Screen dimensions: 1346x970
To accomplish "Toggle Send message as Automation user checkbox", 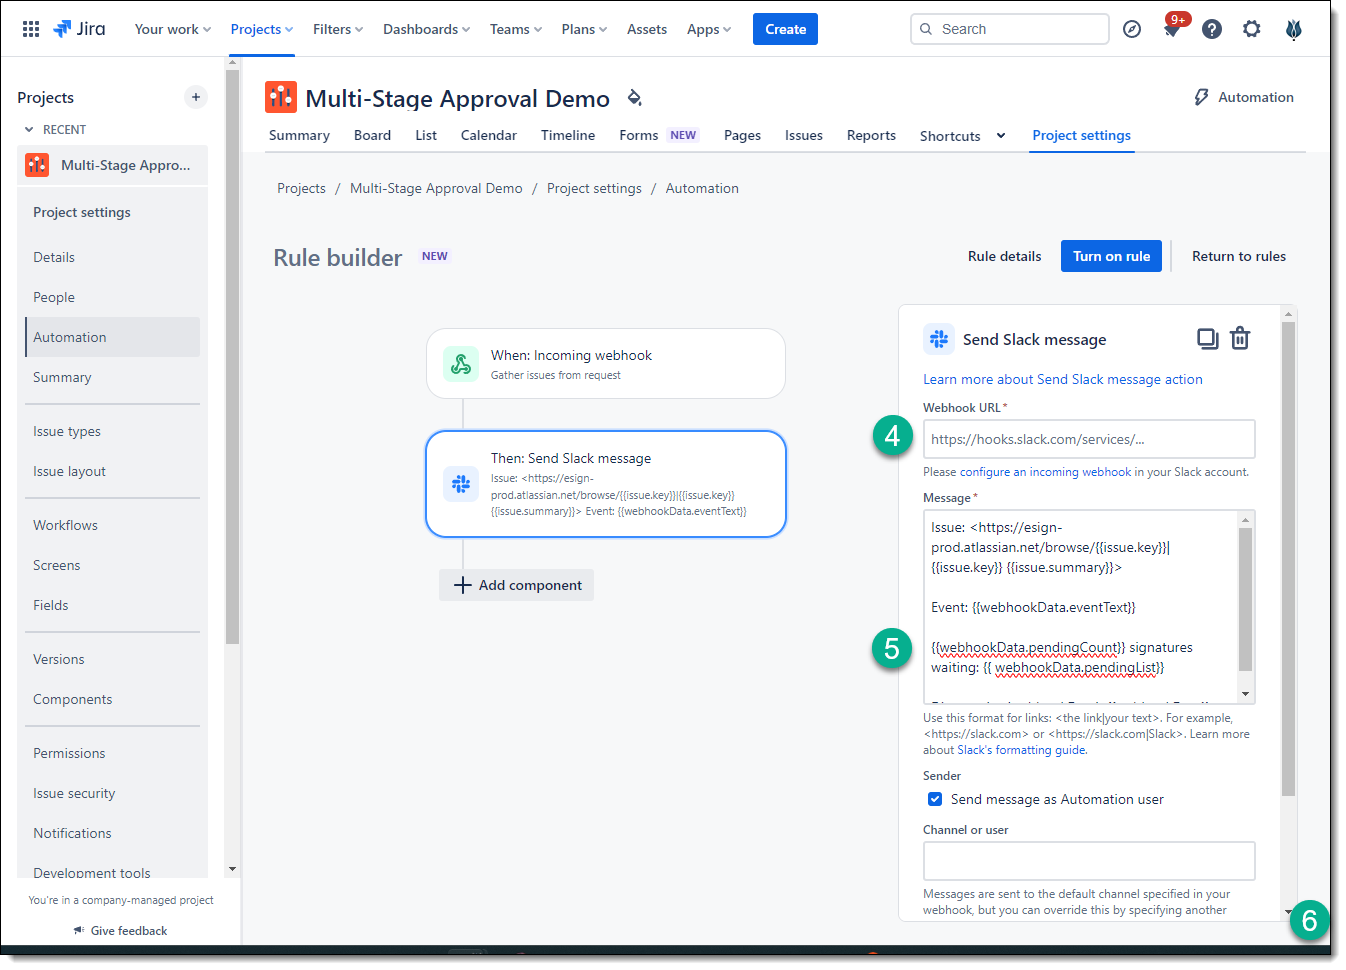I will (935, 799).
